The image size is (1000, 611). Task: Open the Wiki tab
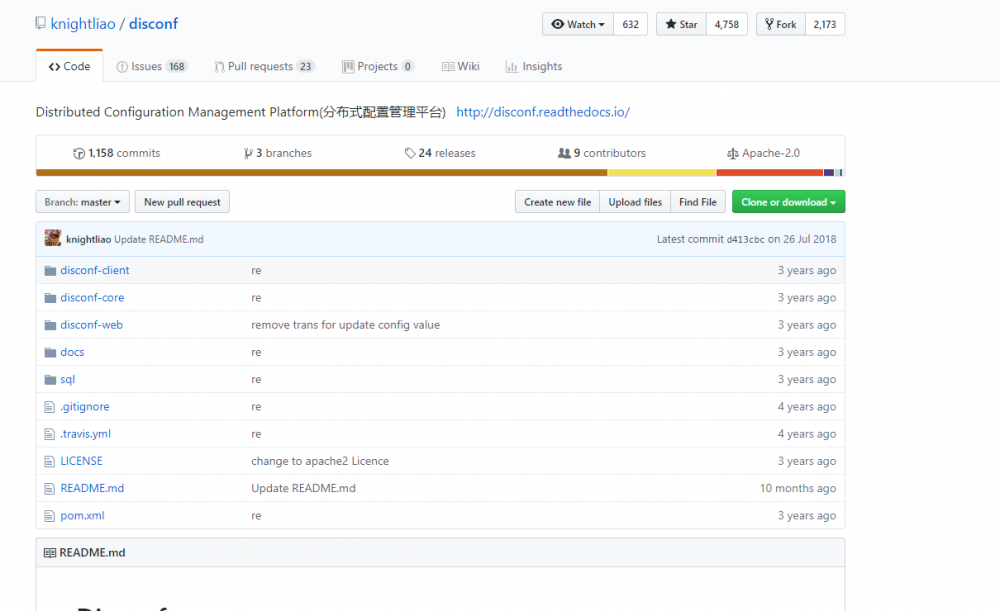click(x=460, y=66)
